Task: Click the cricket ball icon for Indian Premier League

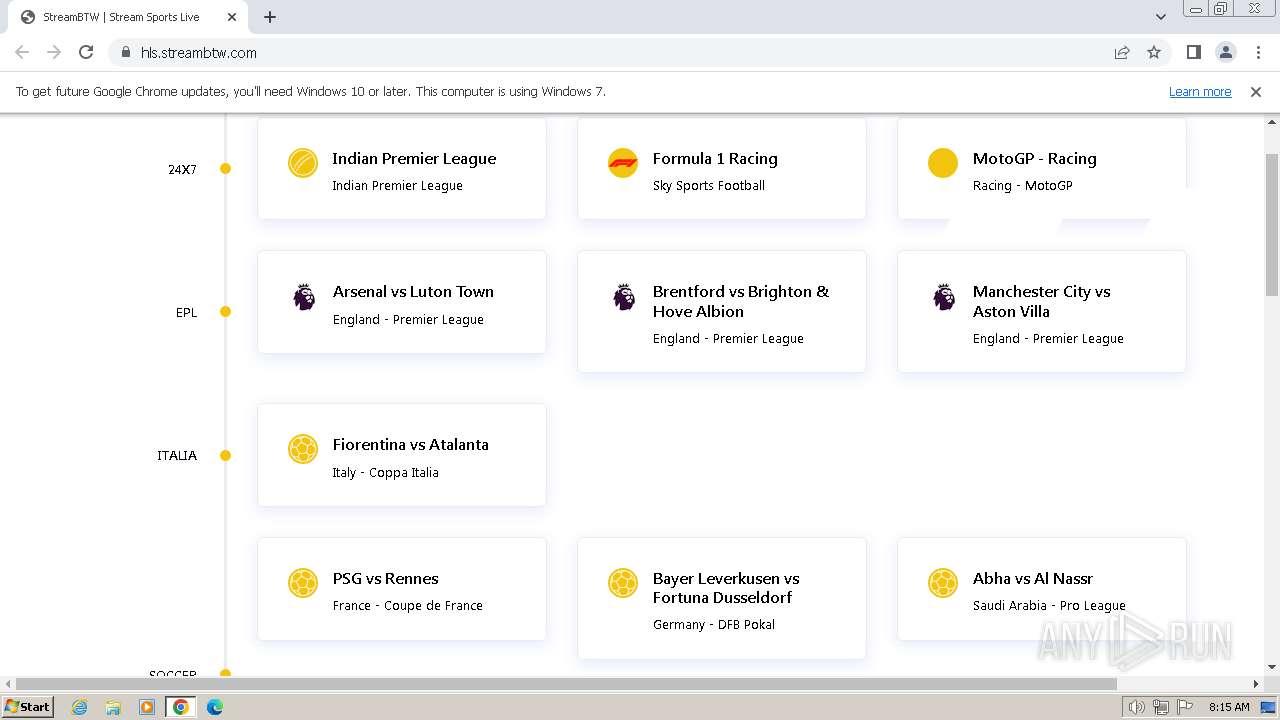Action: click(x=303, y=163)
